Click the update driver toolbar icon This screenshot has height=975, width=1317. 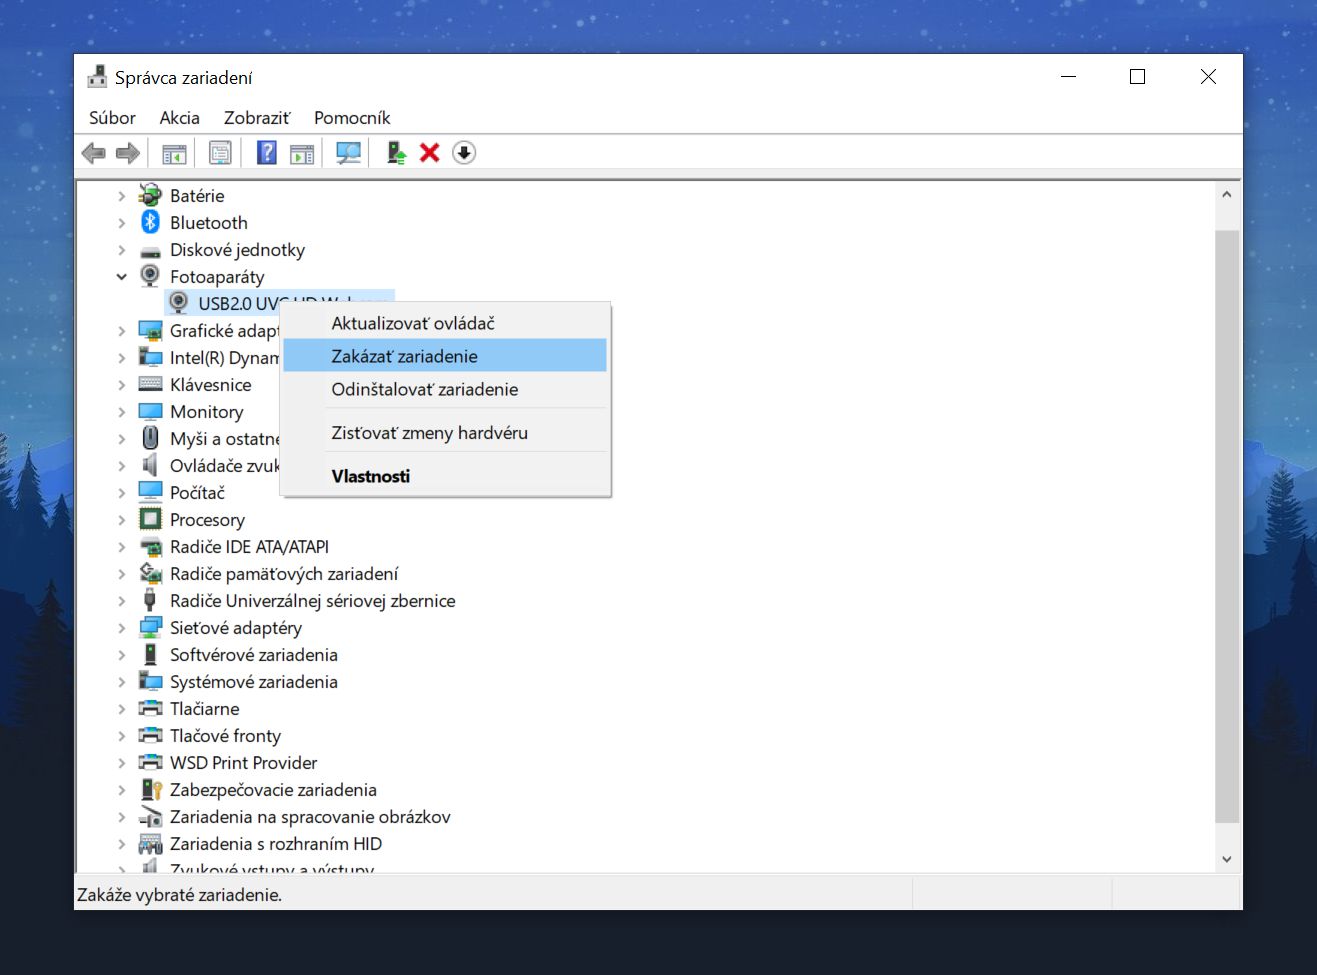(396, 153)
